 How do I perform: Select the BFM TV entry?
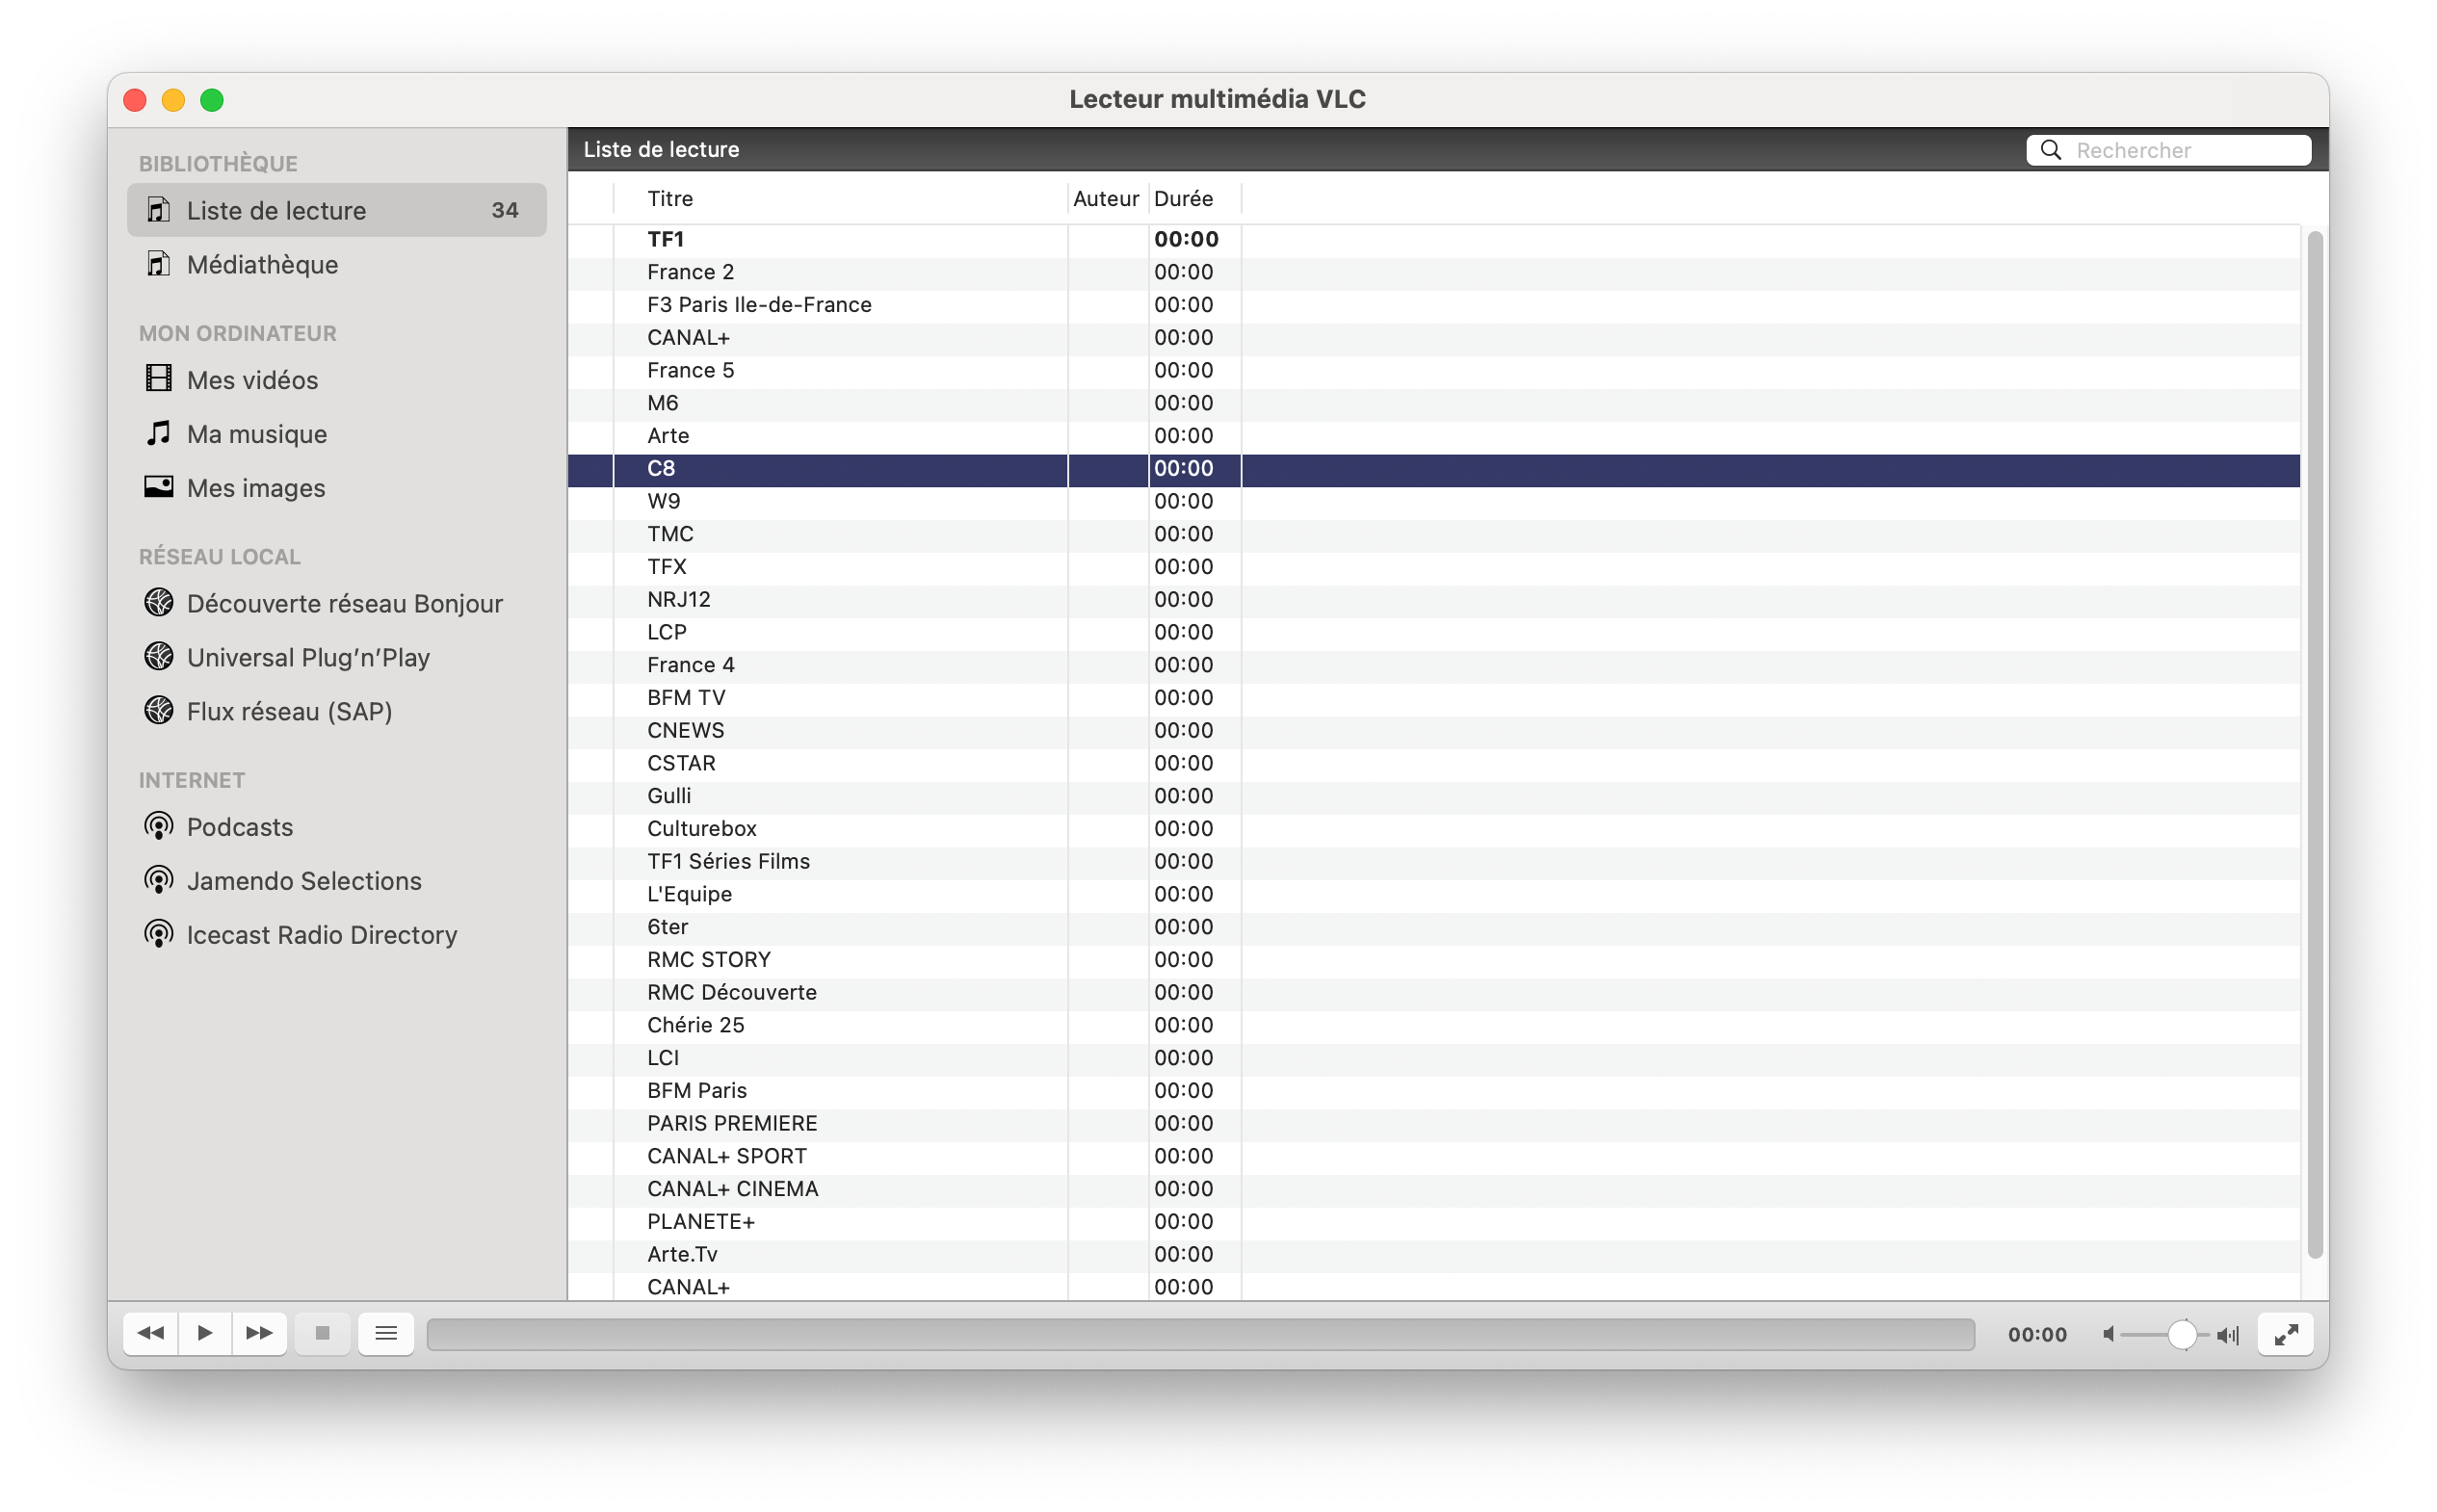(1434, 698)
